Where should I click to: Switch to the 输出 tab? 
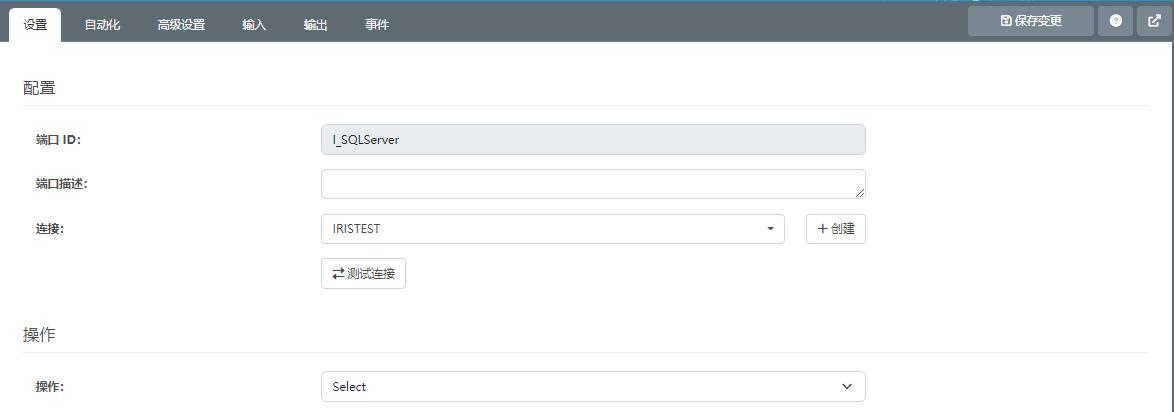click(x=316, y=25)
